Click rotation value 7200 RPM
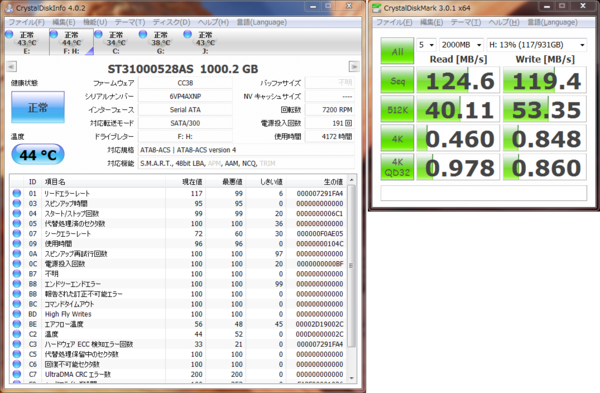The height and width of the screenshot is (393, 600). click(x=330, y=110)
